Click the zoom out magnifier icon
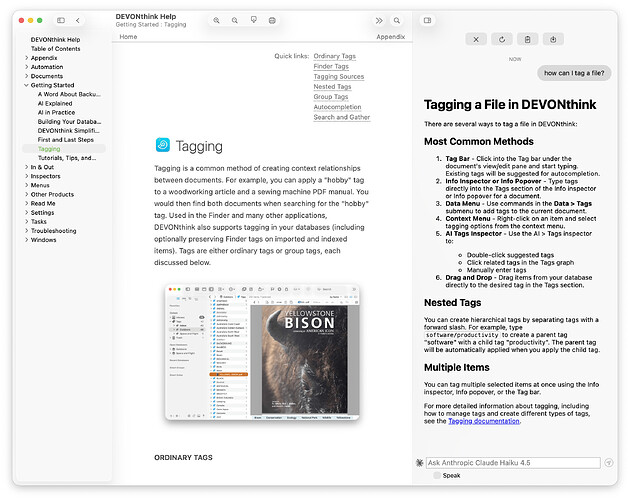This screenshot has width=629, height=500. (x=235, y=20)
